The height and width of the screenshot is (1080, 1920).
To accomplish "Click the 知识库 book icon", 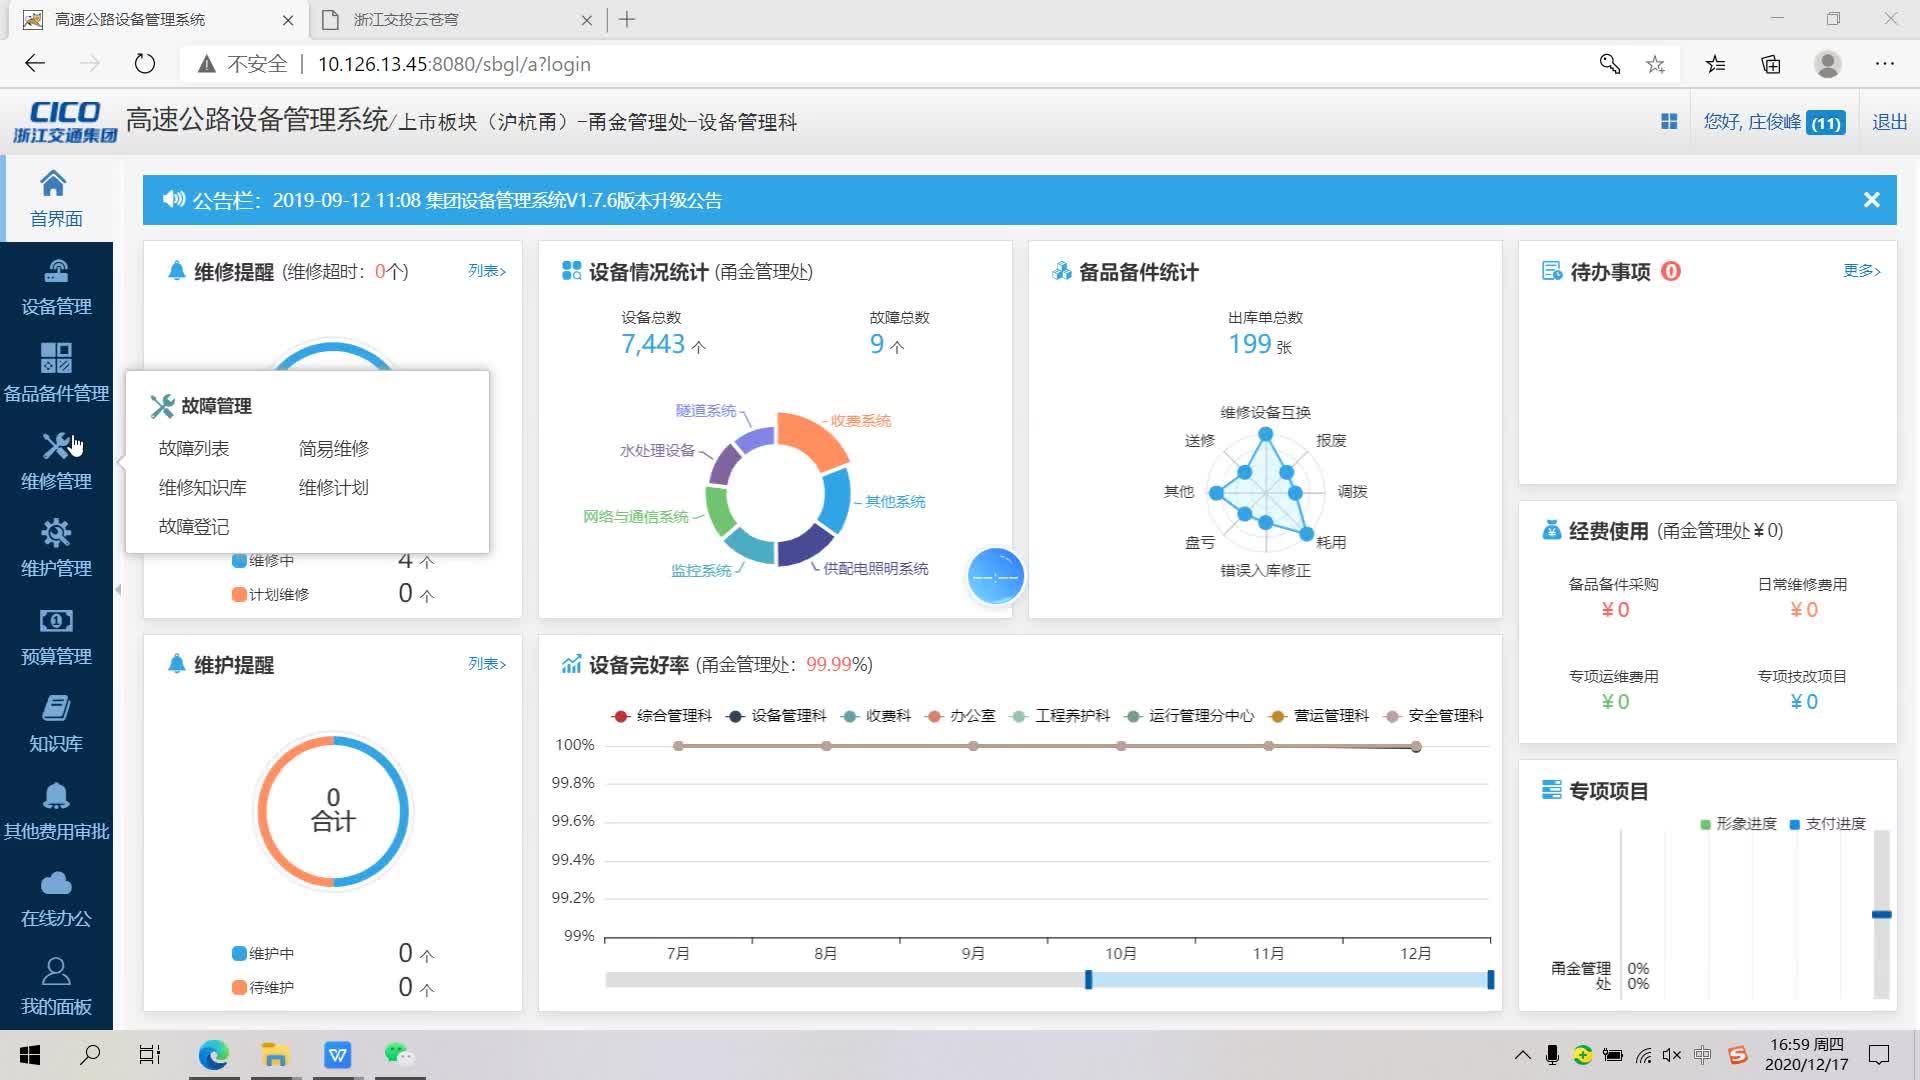I will (x=56, y=708).
